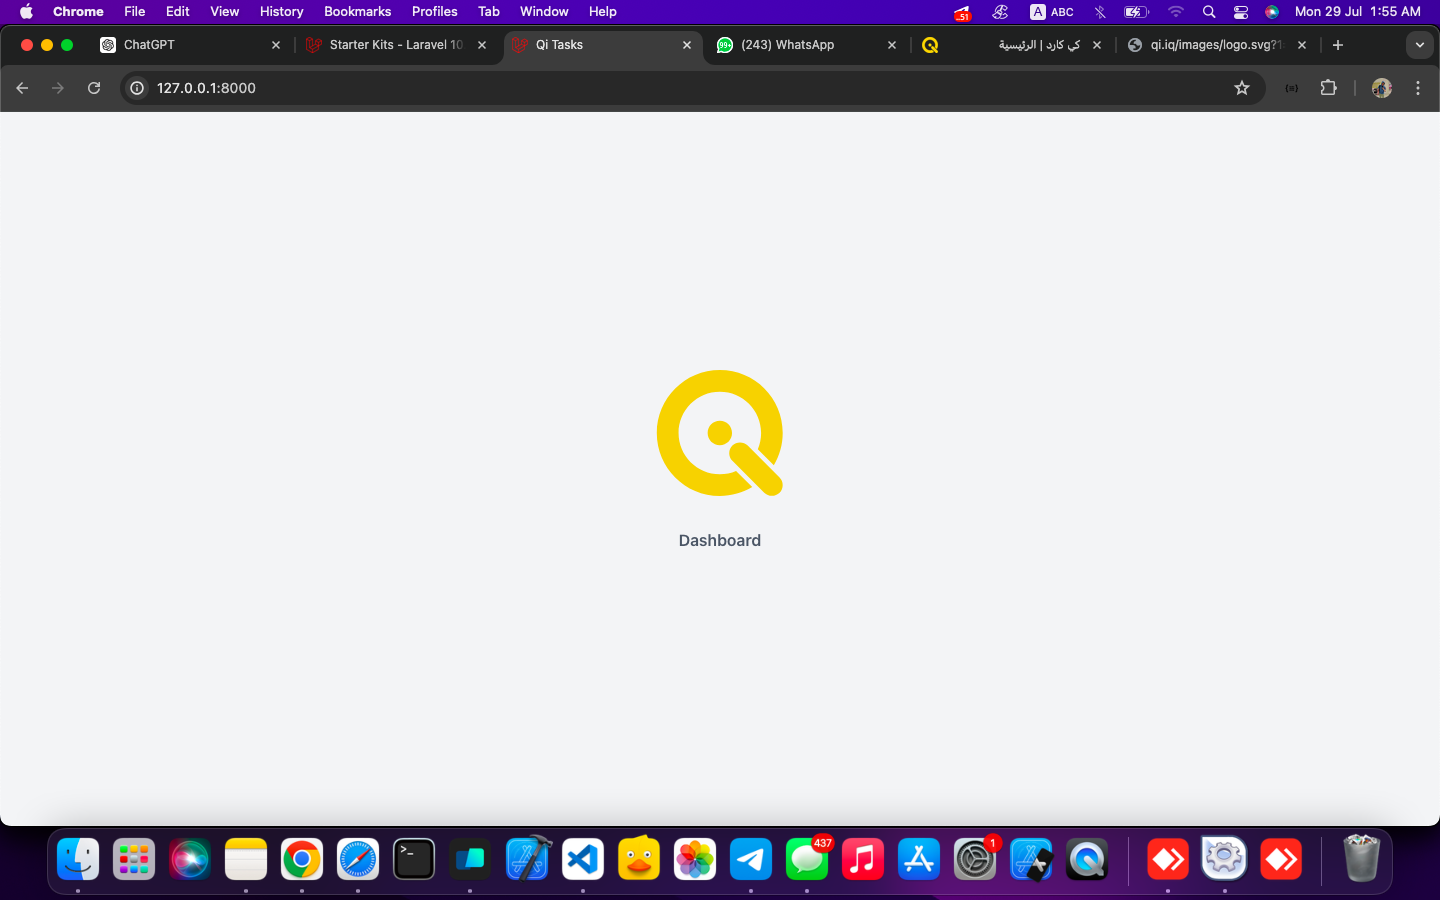The height and width of the screenshot is (900, 1440).
Task: Switch to the Arabic كي كارد tab
Action: pyautogui.click(x=1010, y=45)
